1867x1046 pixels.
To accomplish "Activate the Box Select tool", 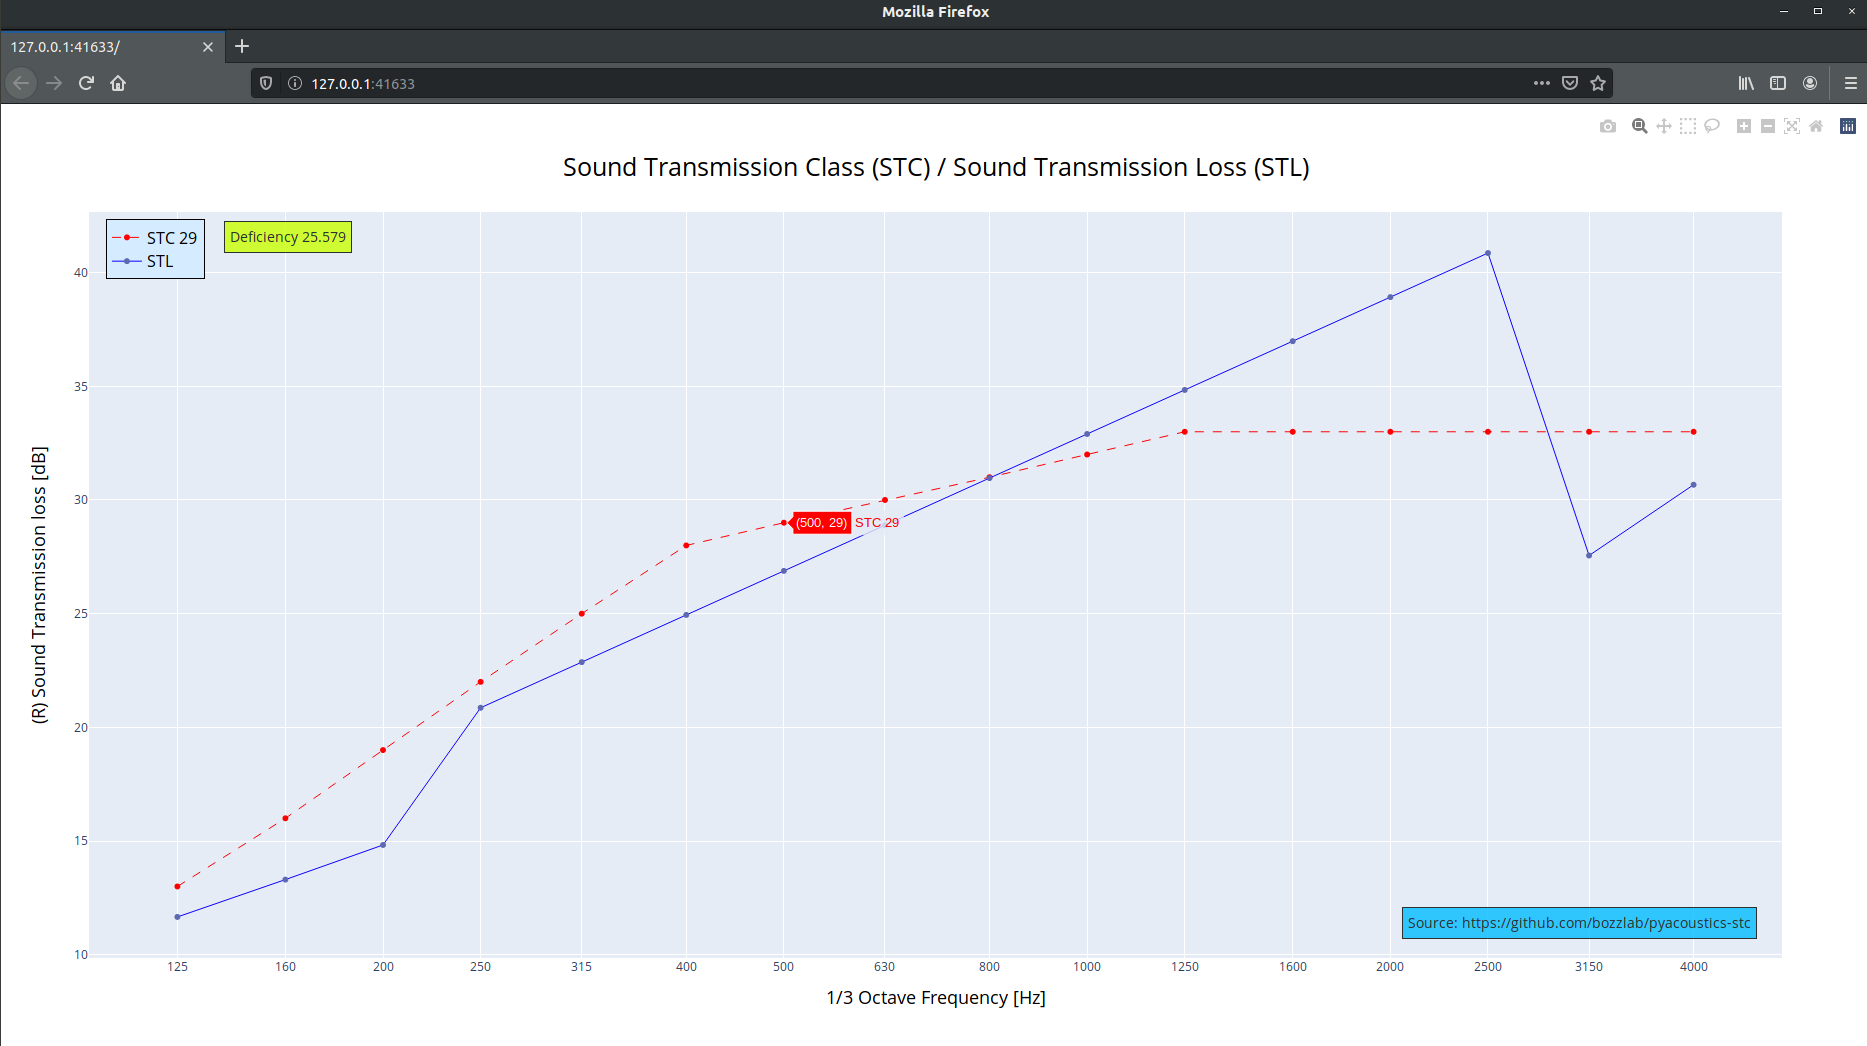I will coord(1688,126).
